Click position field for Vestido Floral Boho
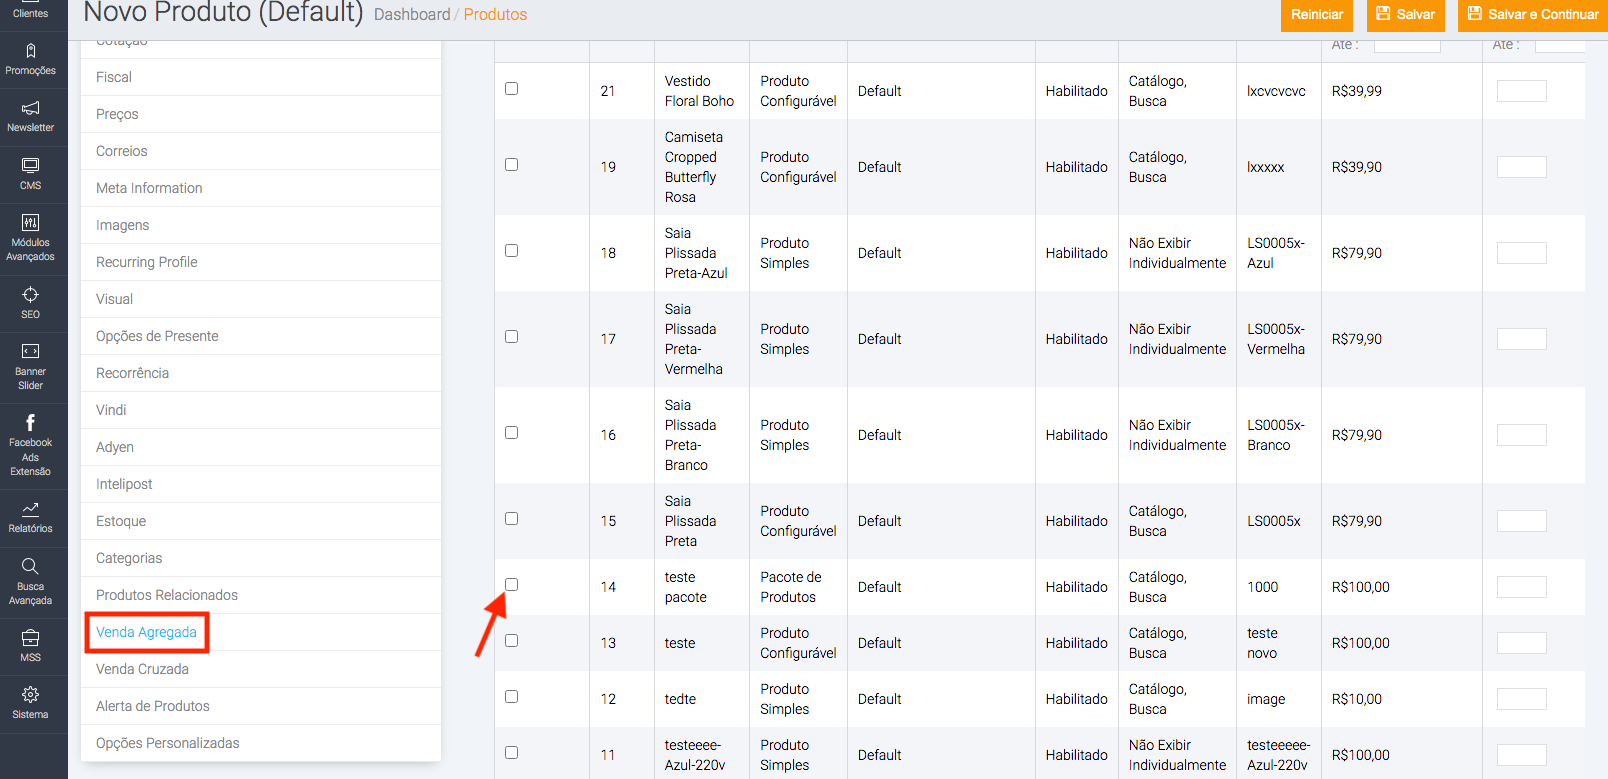The image size is (1608, 779). (x=1521, y=91)
